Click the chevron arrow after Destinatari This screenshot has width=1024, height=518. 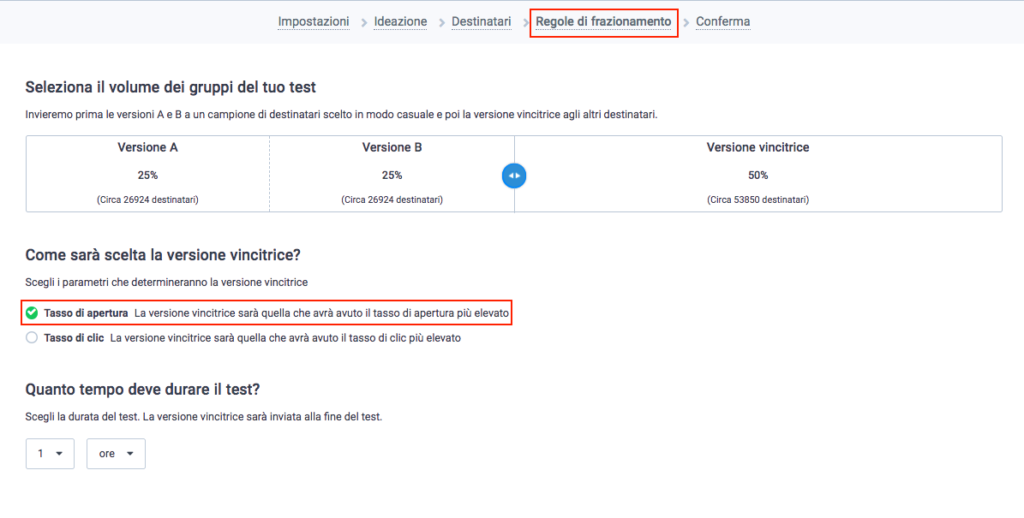pos(526,23)
